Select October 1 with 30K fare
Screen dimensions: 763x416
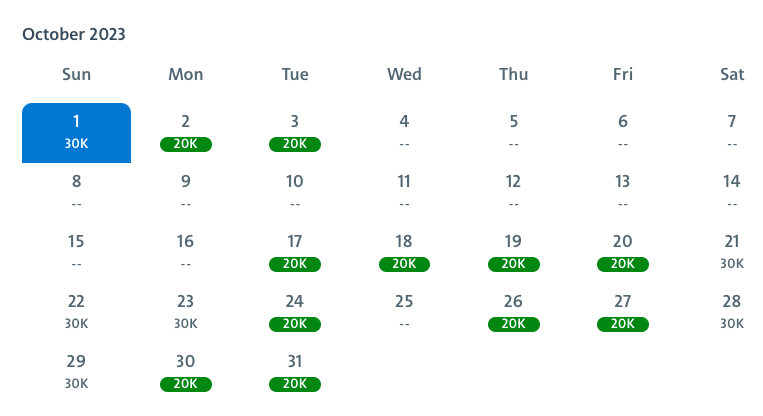(76, 132)
